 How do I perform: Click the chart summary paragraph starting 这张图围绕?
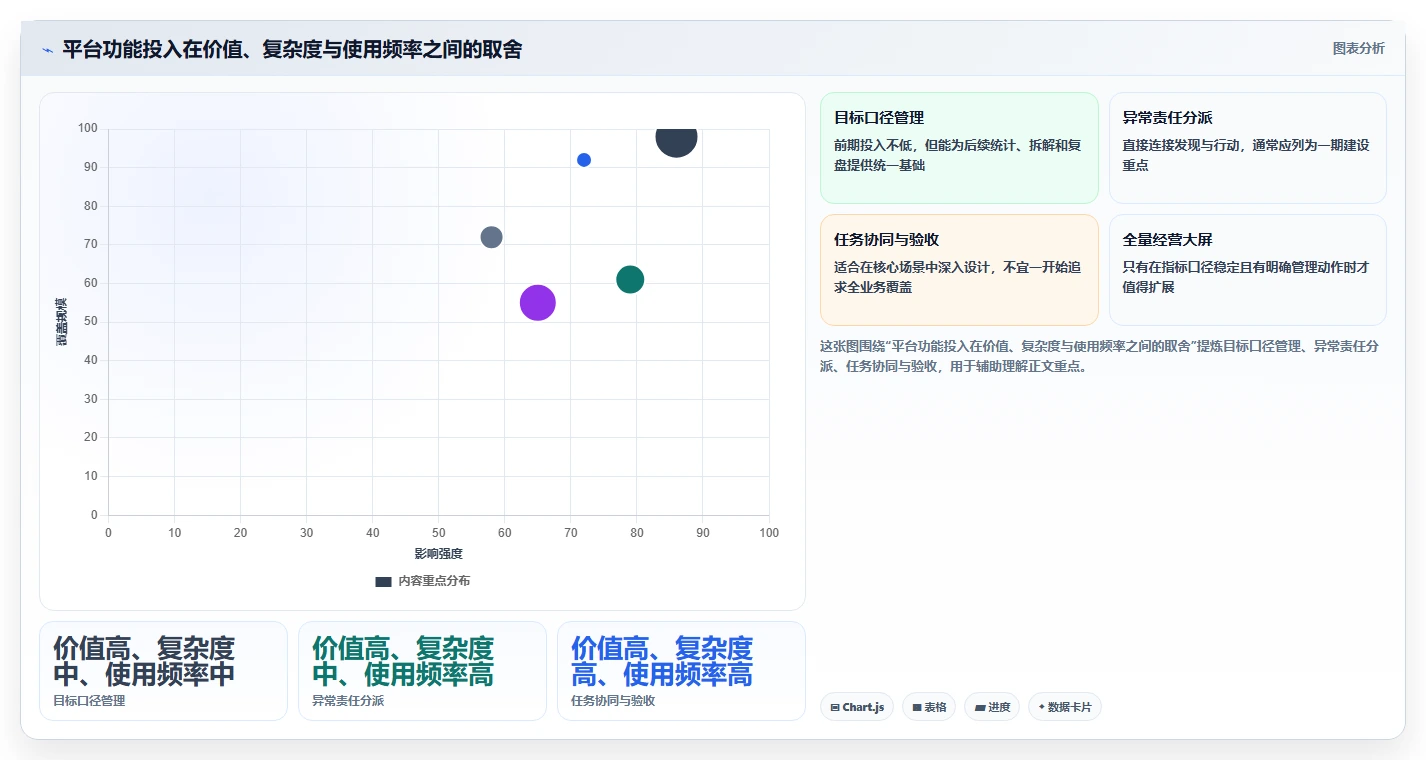(1100, 356)
